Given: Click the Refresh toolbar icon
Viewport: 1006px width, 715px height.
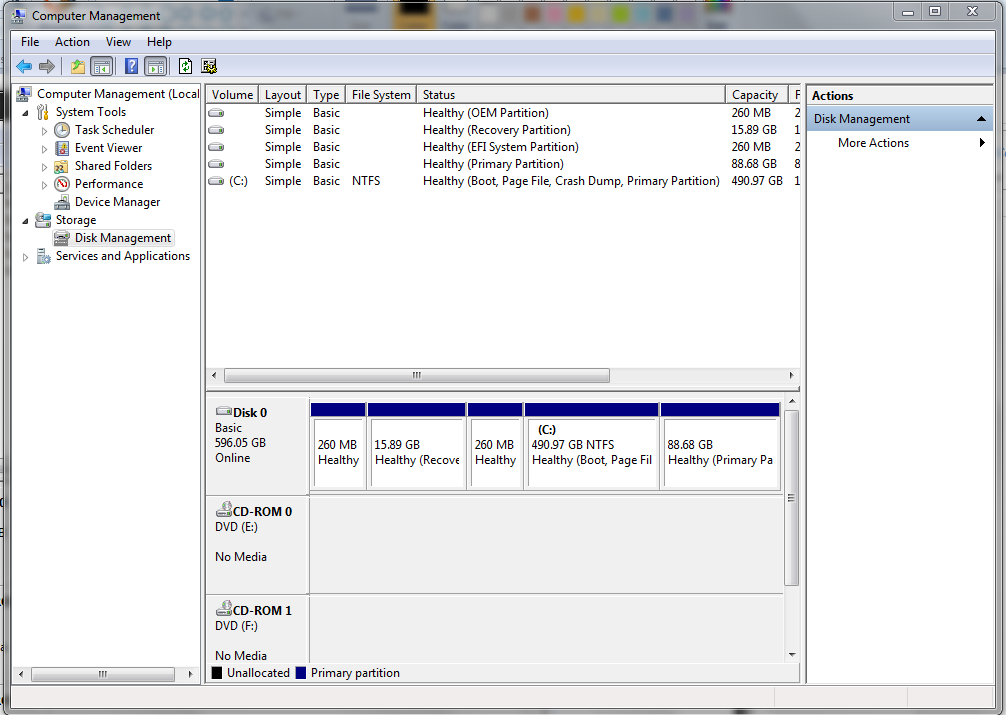Looking at the screenshot, I should pyautogui.click(x=185, y=66).
